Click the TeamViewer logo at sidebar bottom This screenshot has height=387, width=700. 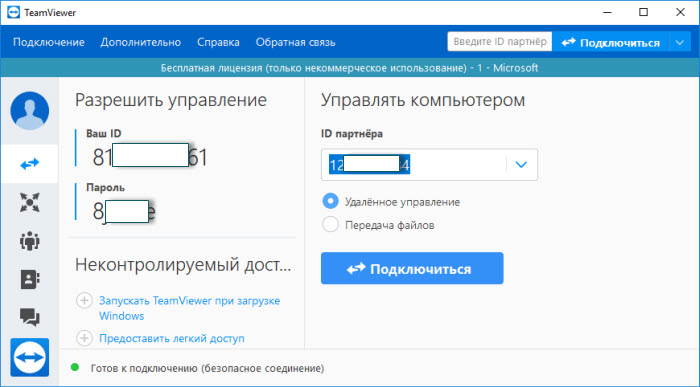29,357
